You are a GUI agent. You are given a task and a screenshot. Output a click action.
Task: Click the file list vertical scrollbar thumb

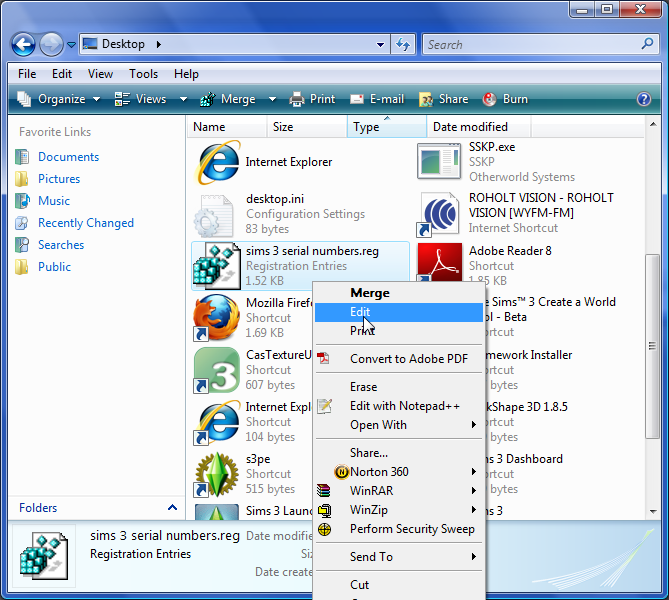[x=652, y=346]
